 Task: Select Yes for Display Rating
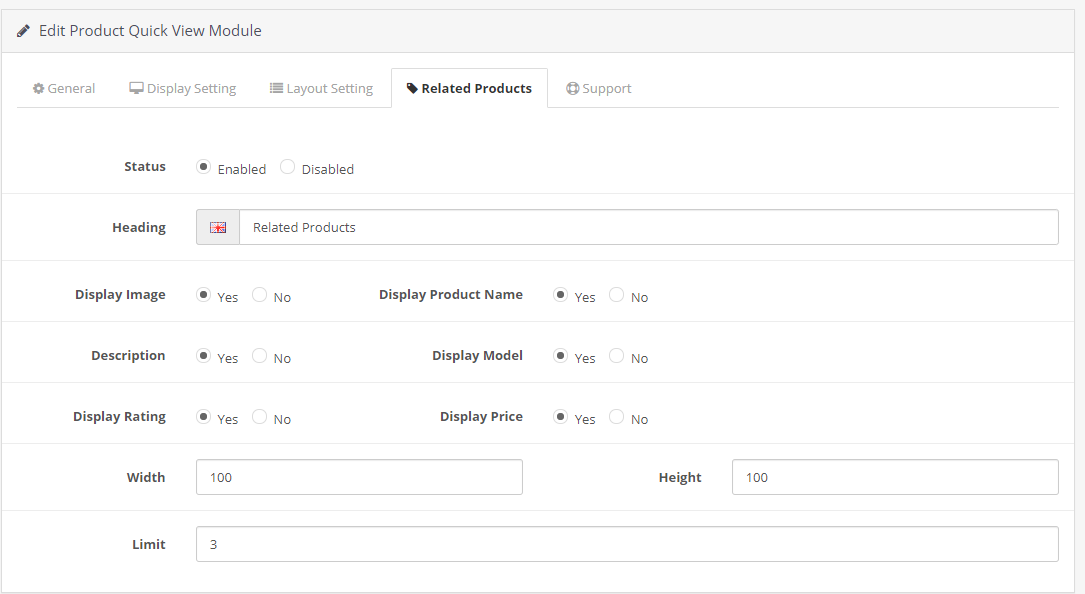pos(204,417)
